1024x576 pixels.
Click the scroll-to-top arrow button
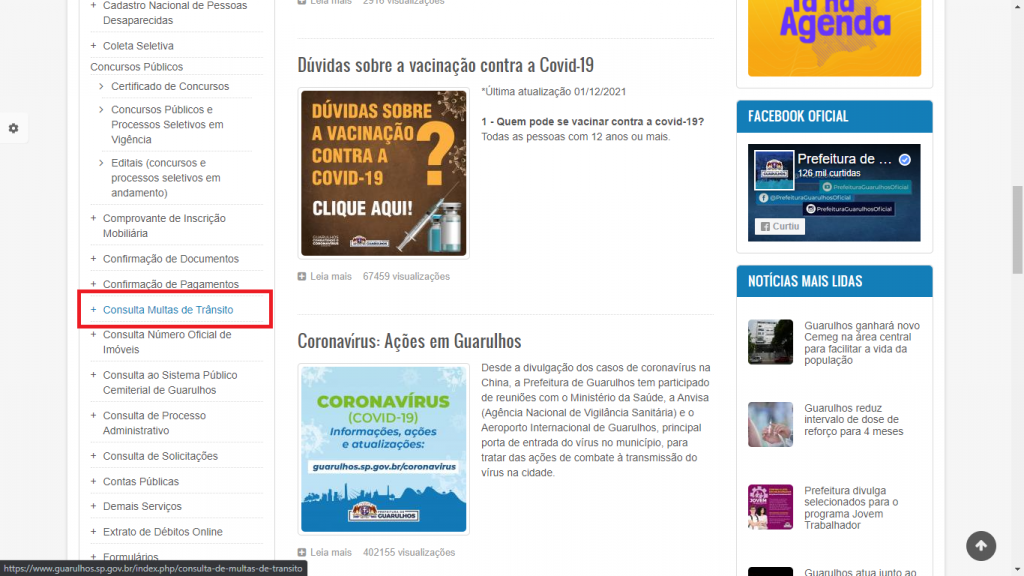pos(980,545)
